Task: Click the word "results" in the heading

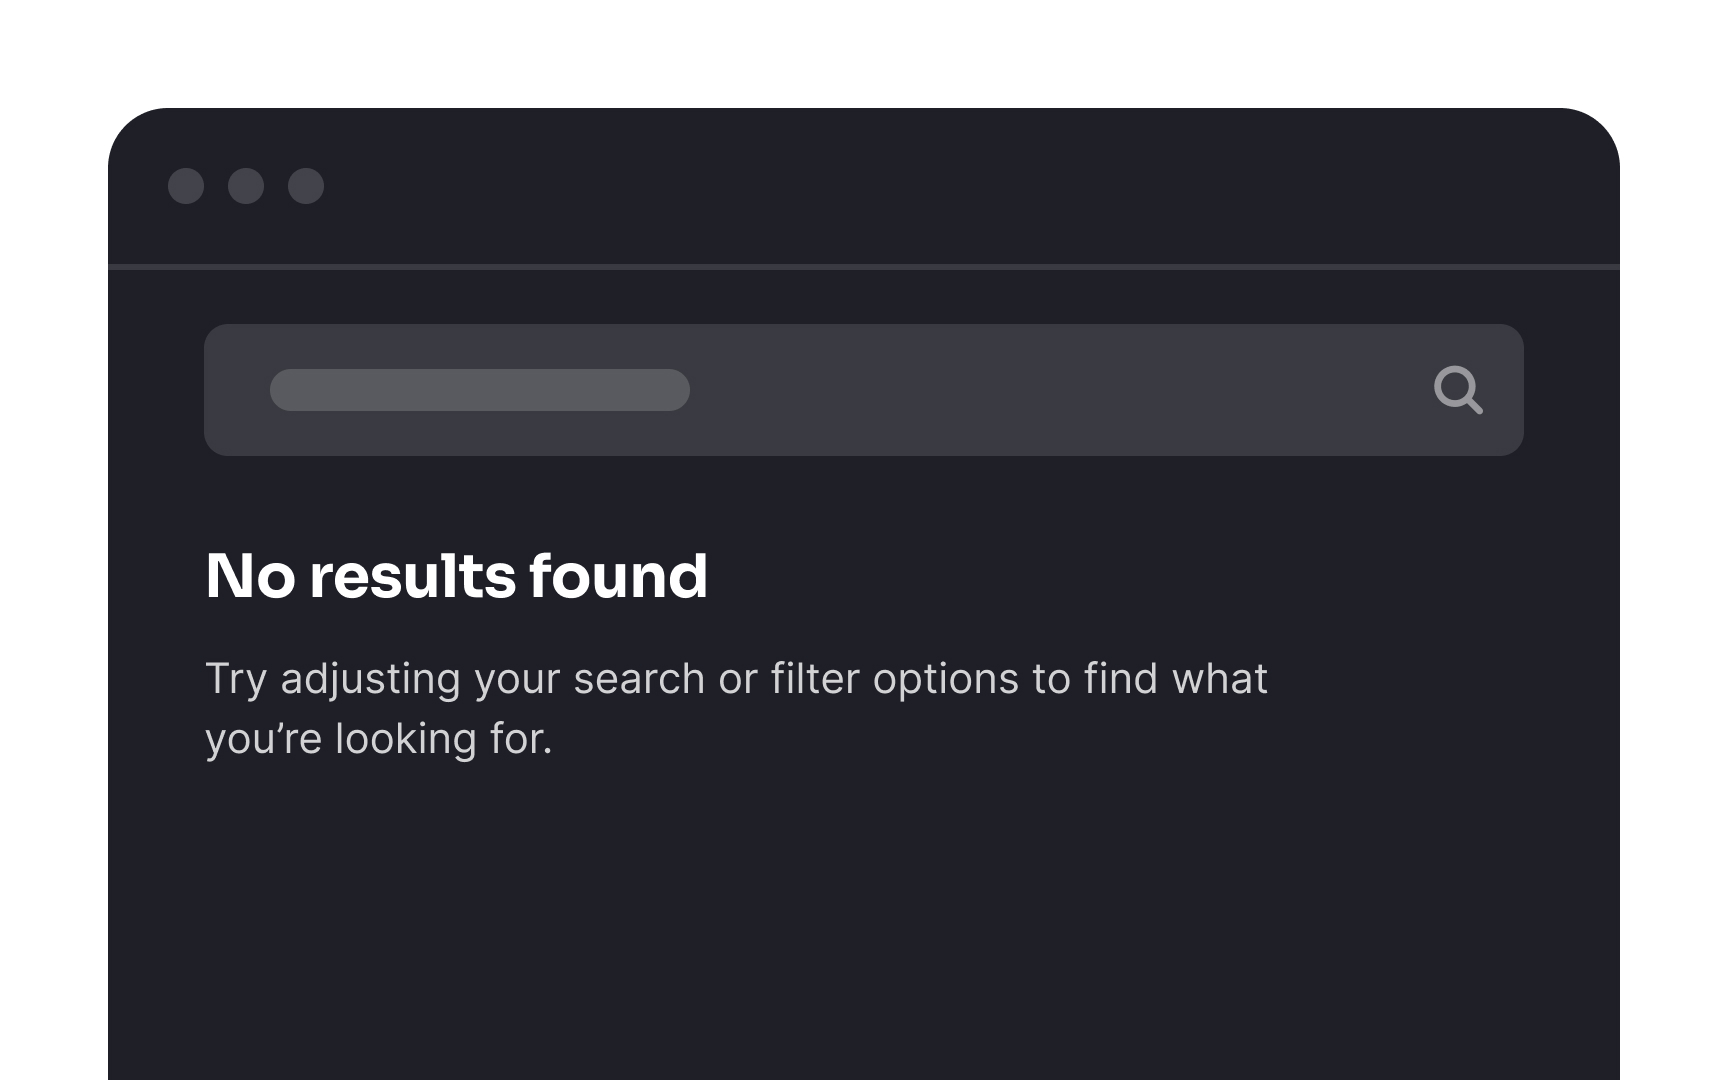Action: [x=412, y=576]
